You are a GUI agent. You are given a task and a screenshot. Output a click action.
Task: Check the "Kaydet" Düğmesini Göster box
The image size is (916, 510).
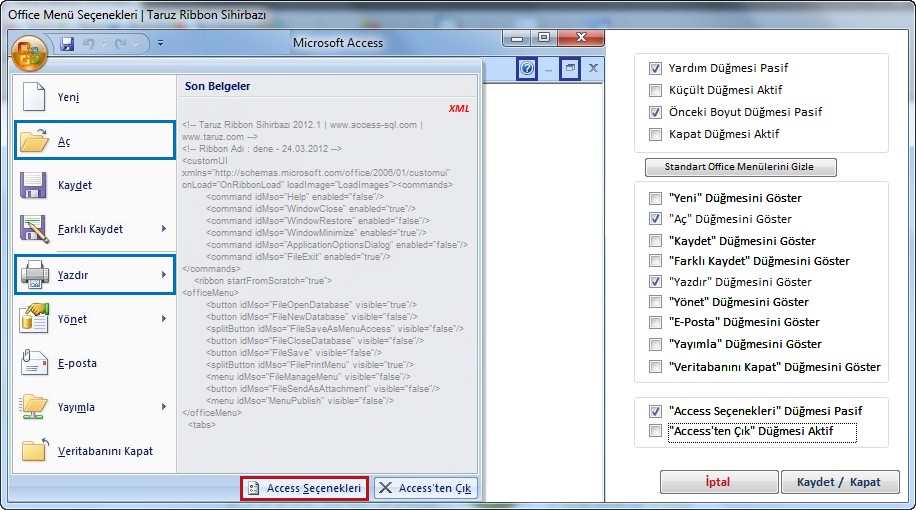tap(656, 241)
